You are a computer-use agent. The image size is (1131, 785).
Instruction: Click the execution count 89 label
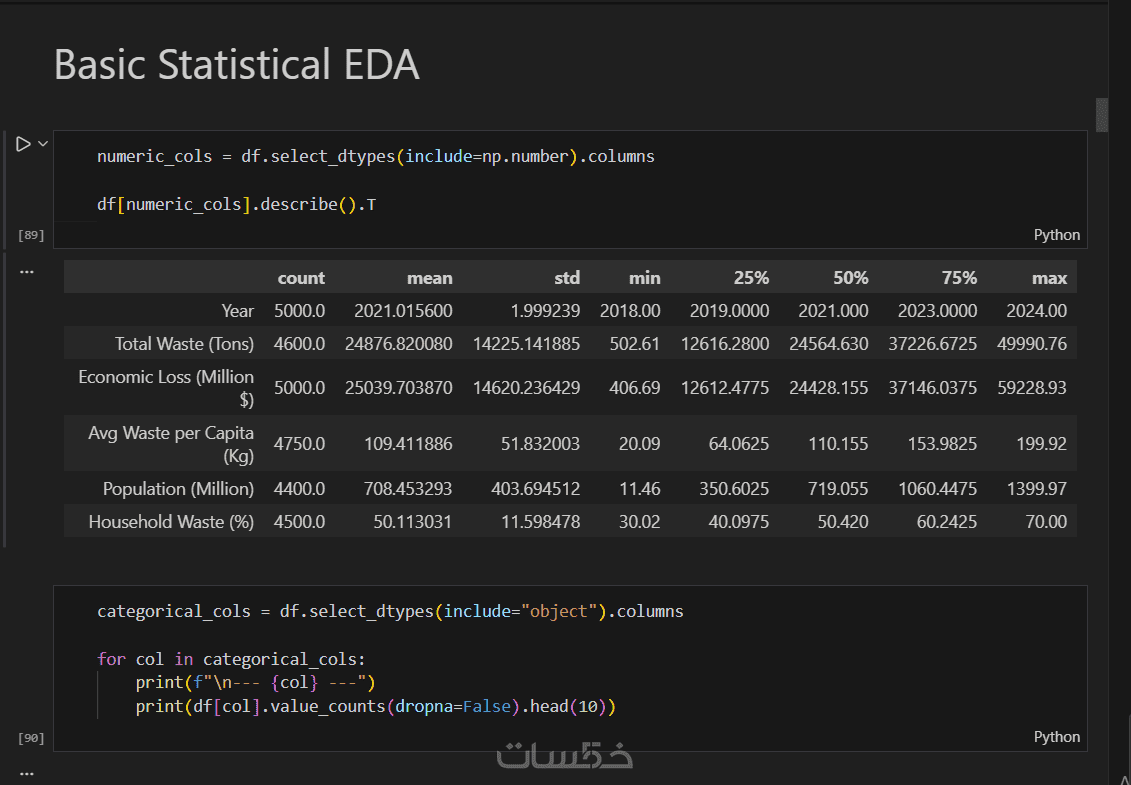[x=32, y=235]
